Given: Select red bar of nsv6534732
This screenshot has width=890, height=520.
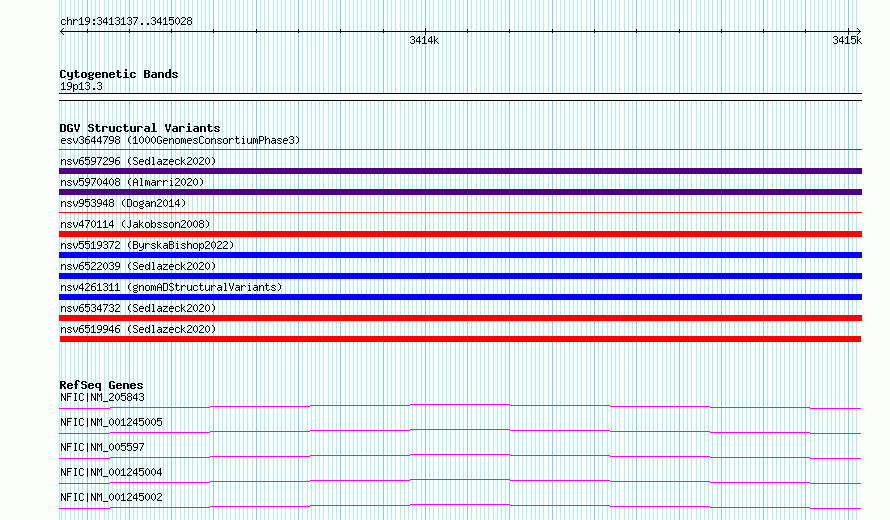Looking at the screenshot, I should coord(460,318).
